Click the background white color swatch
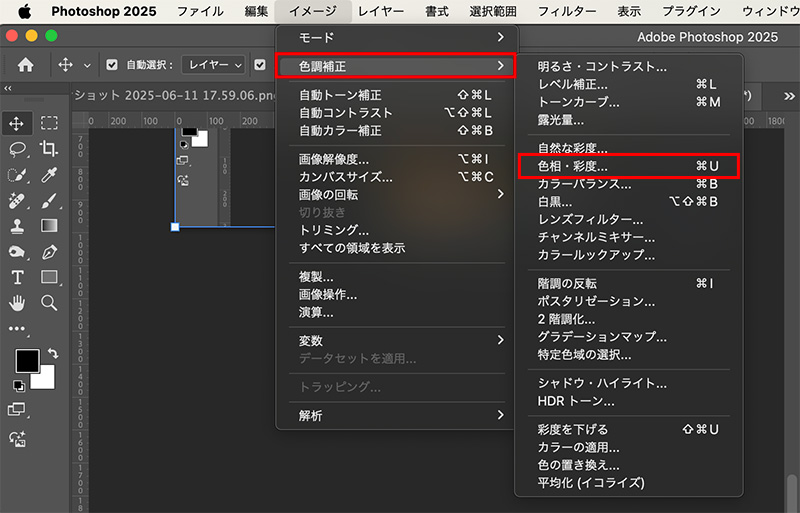This screenshot has width=800, height=513. [46, 381]
